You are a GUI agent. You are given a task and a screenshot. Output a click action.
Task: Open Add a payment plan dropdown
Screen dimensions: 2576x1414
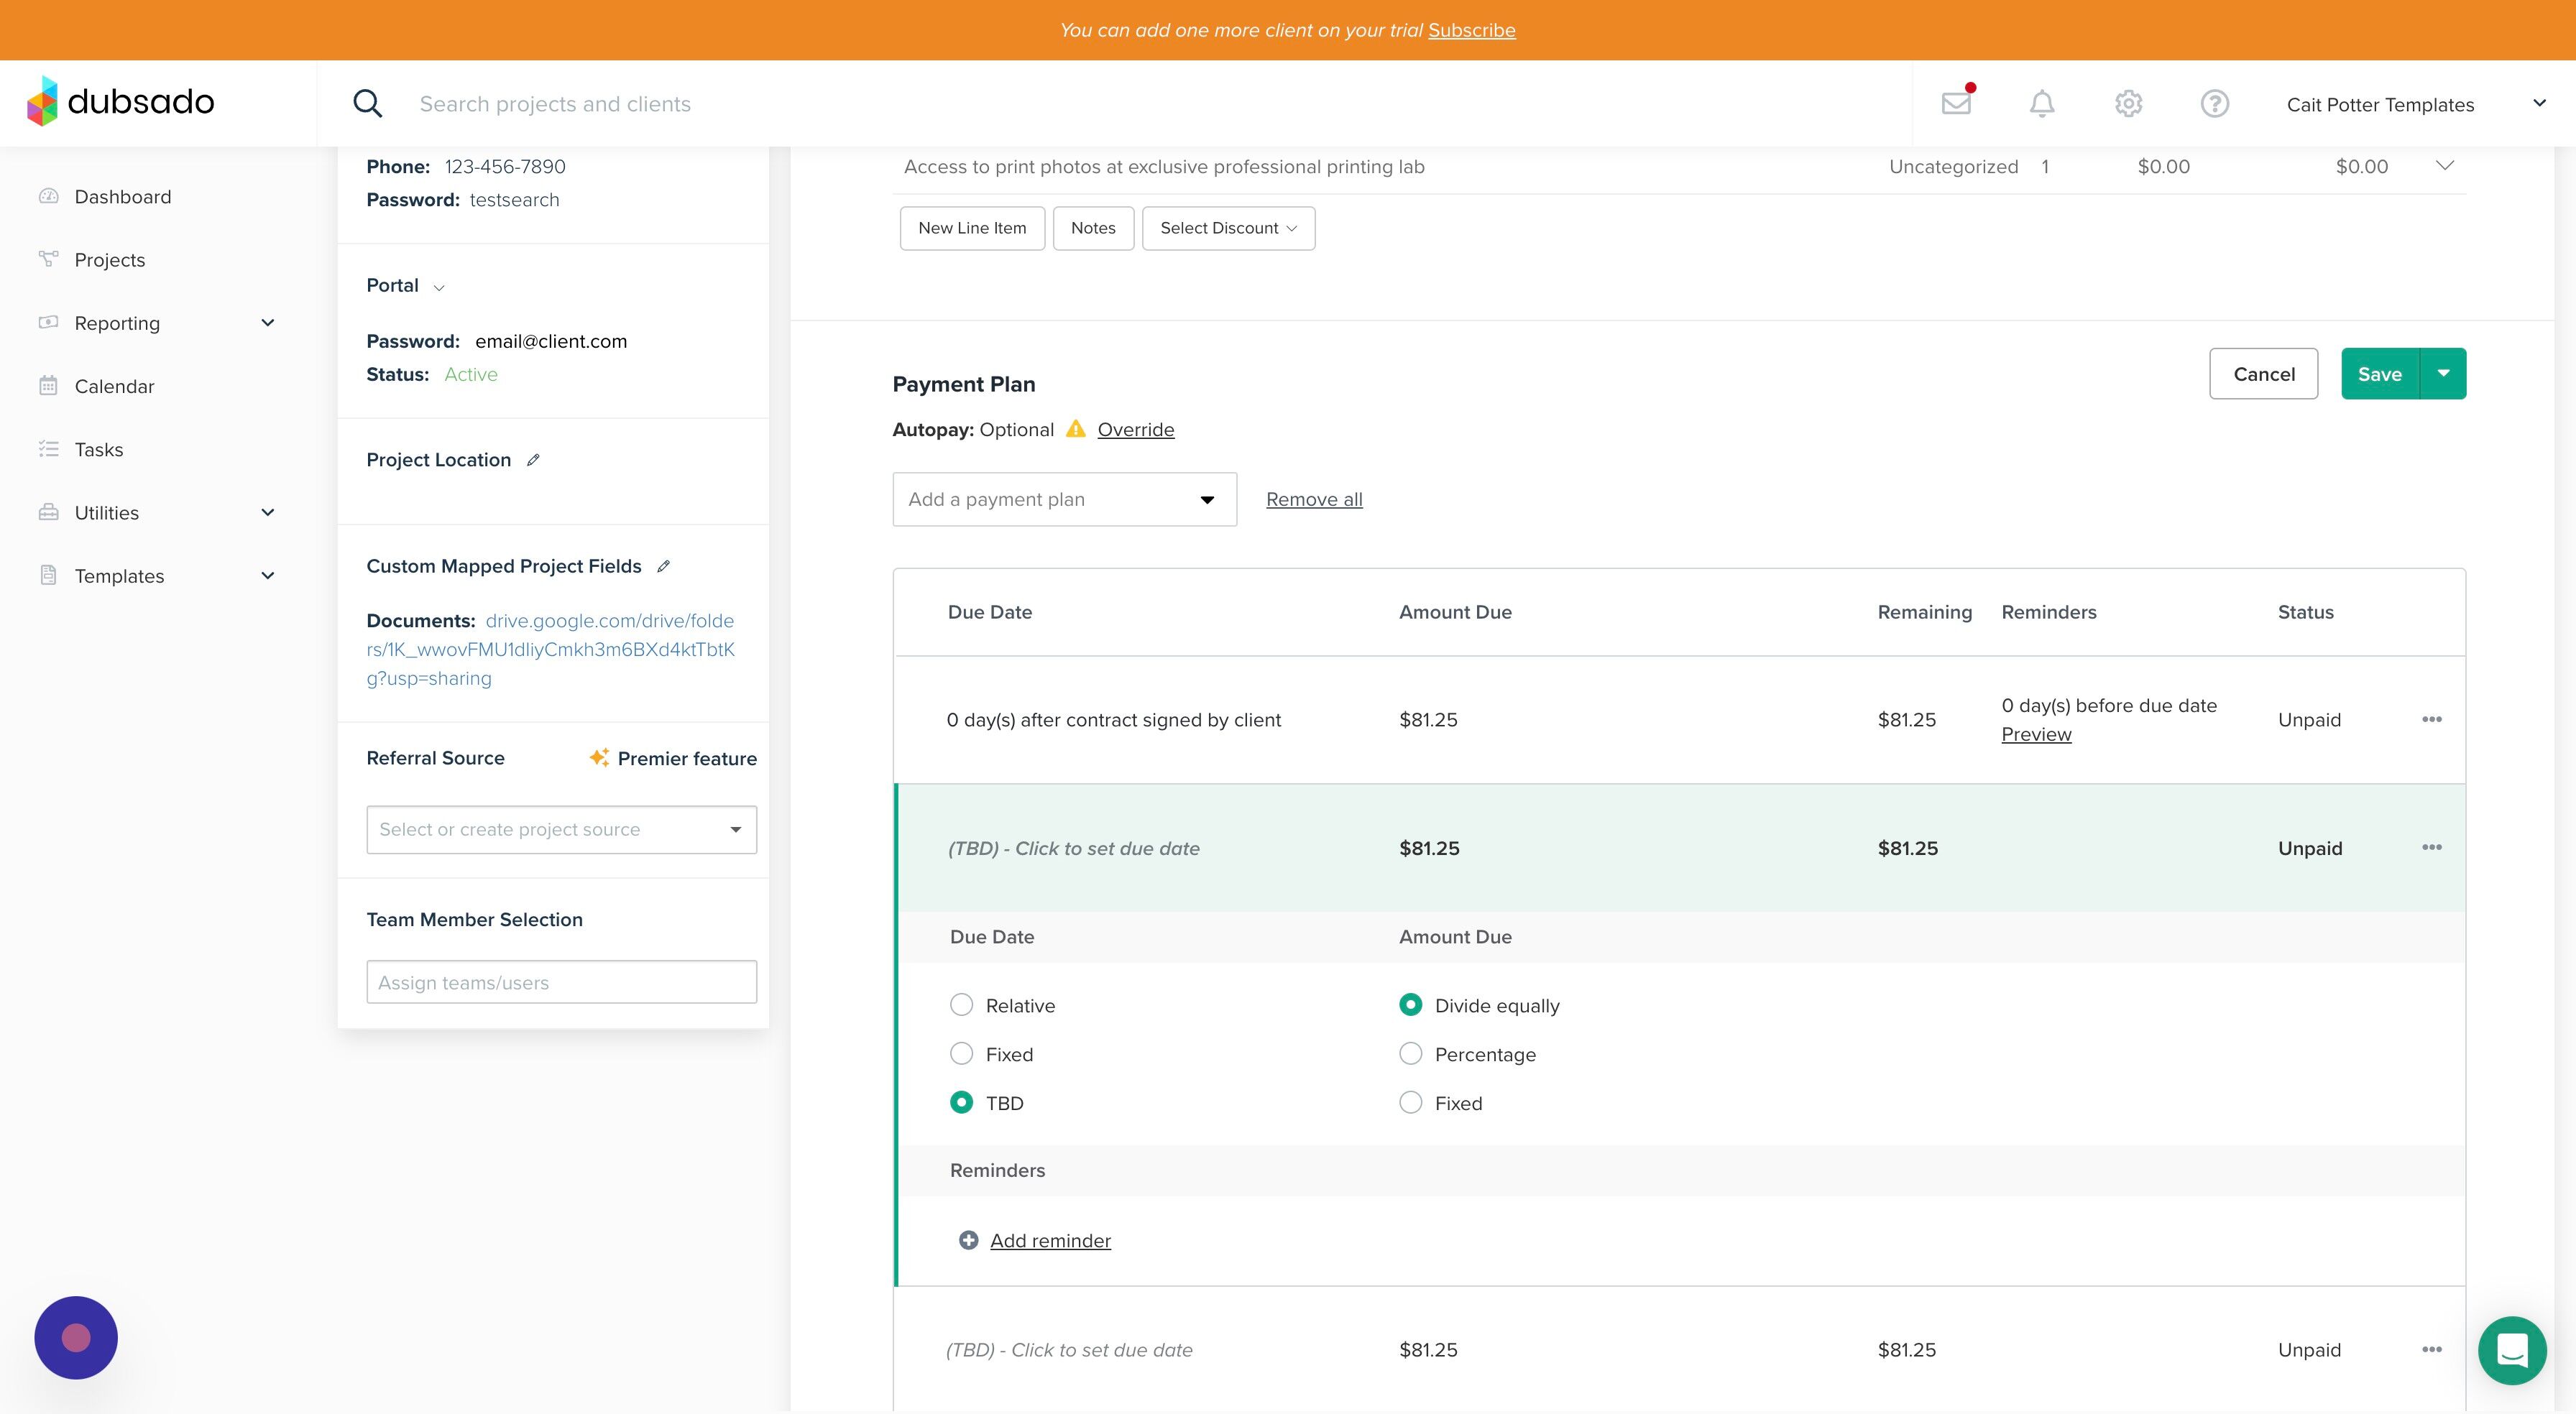(1064, 499)
